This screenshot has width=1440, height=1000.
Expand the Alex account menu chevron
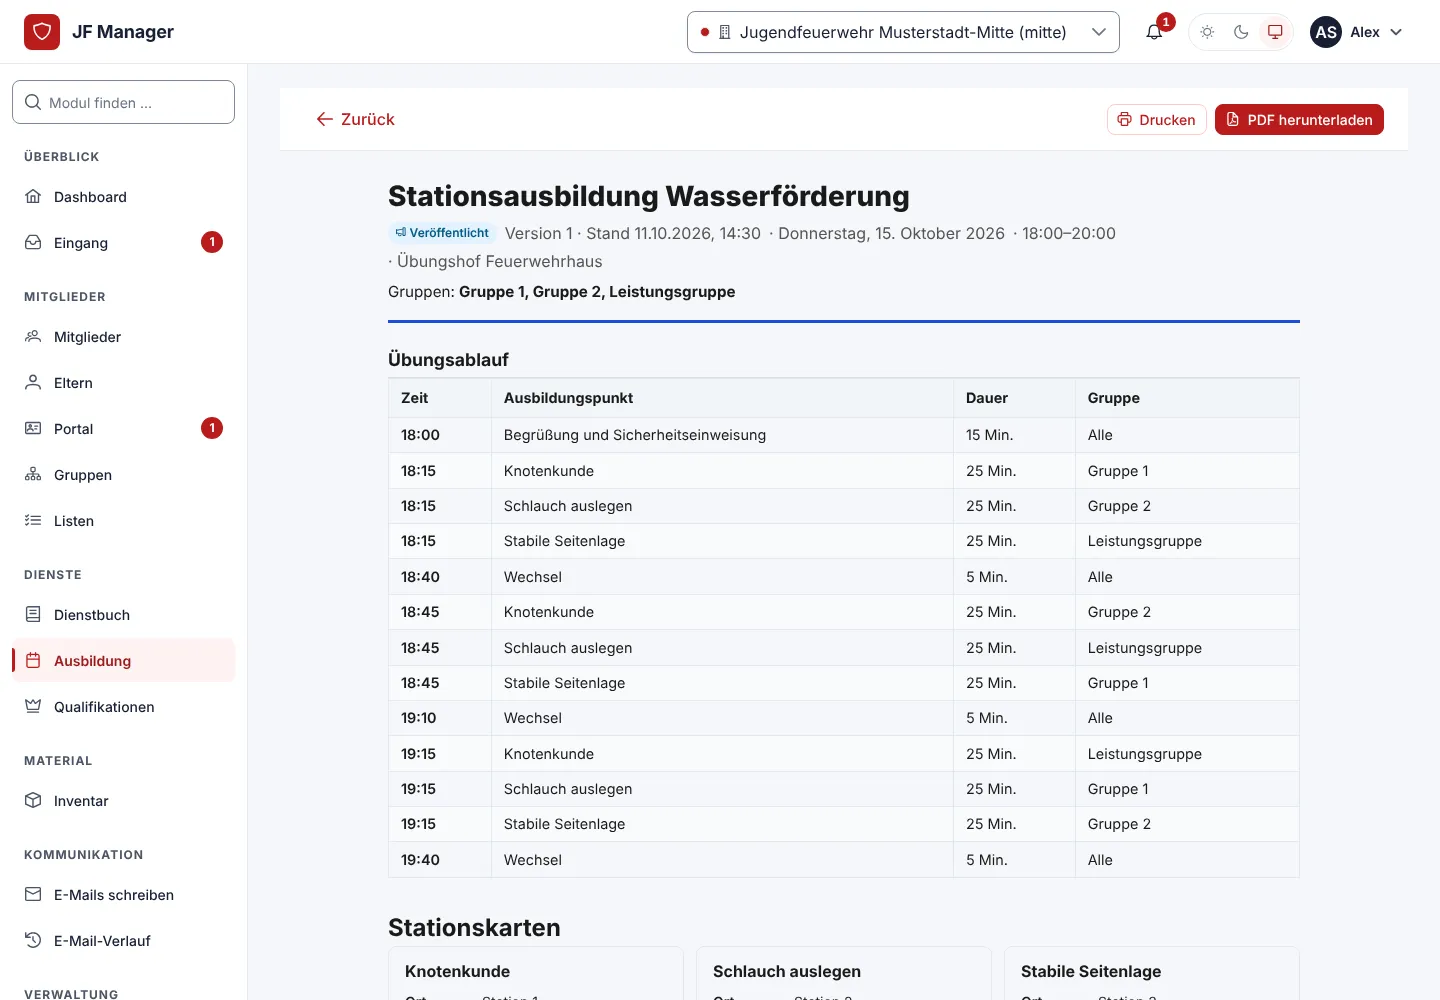(1396, 32)
